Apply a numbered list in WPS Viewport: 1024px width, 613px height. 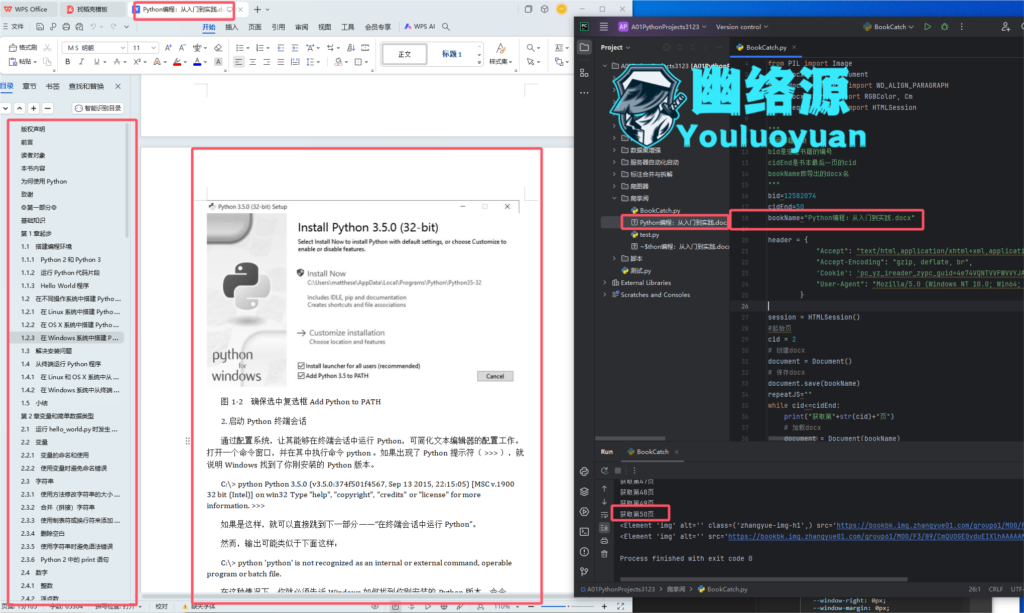pyautogui.click(x=260, y=48)
